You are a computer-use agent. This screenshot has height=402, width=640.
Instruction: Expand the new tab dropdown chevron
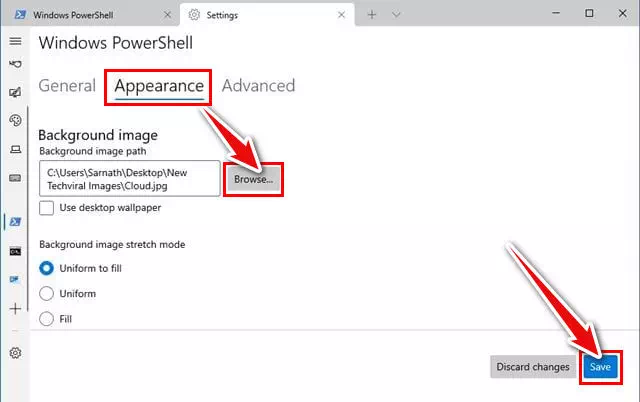point(396,15)
